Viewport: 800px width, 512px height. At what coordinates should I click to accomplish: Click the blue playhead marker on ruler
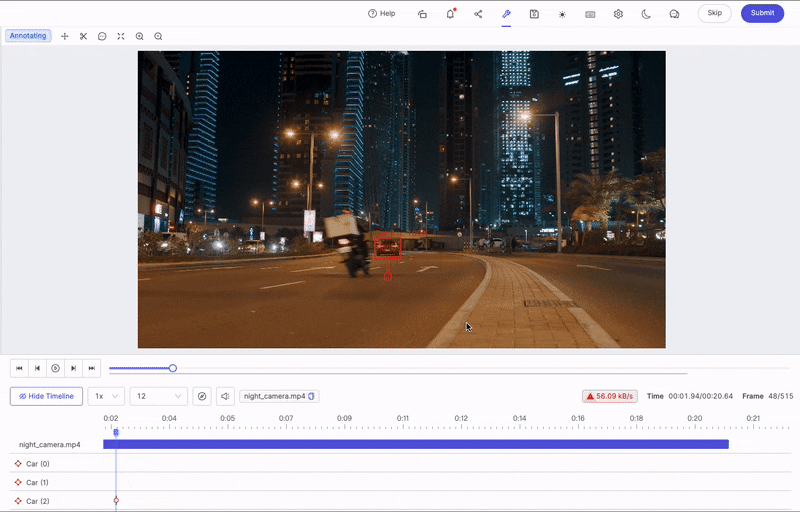116,432
